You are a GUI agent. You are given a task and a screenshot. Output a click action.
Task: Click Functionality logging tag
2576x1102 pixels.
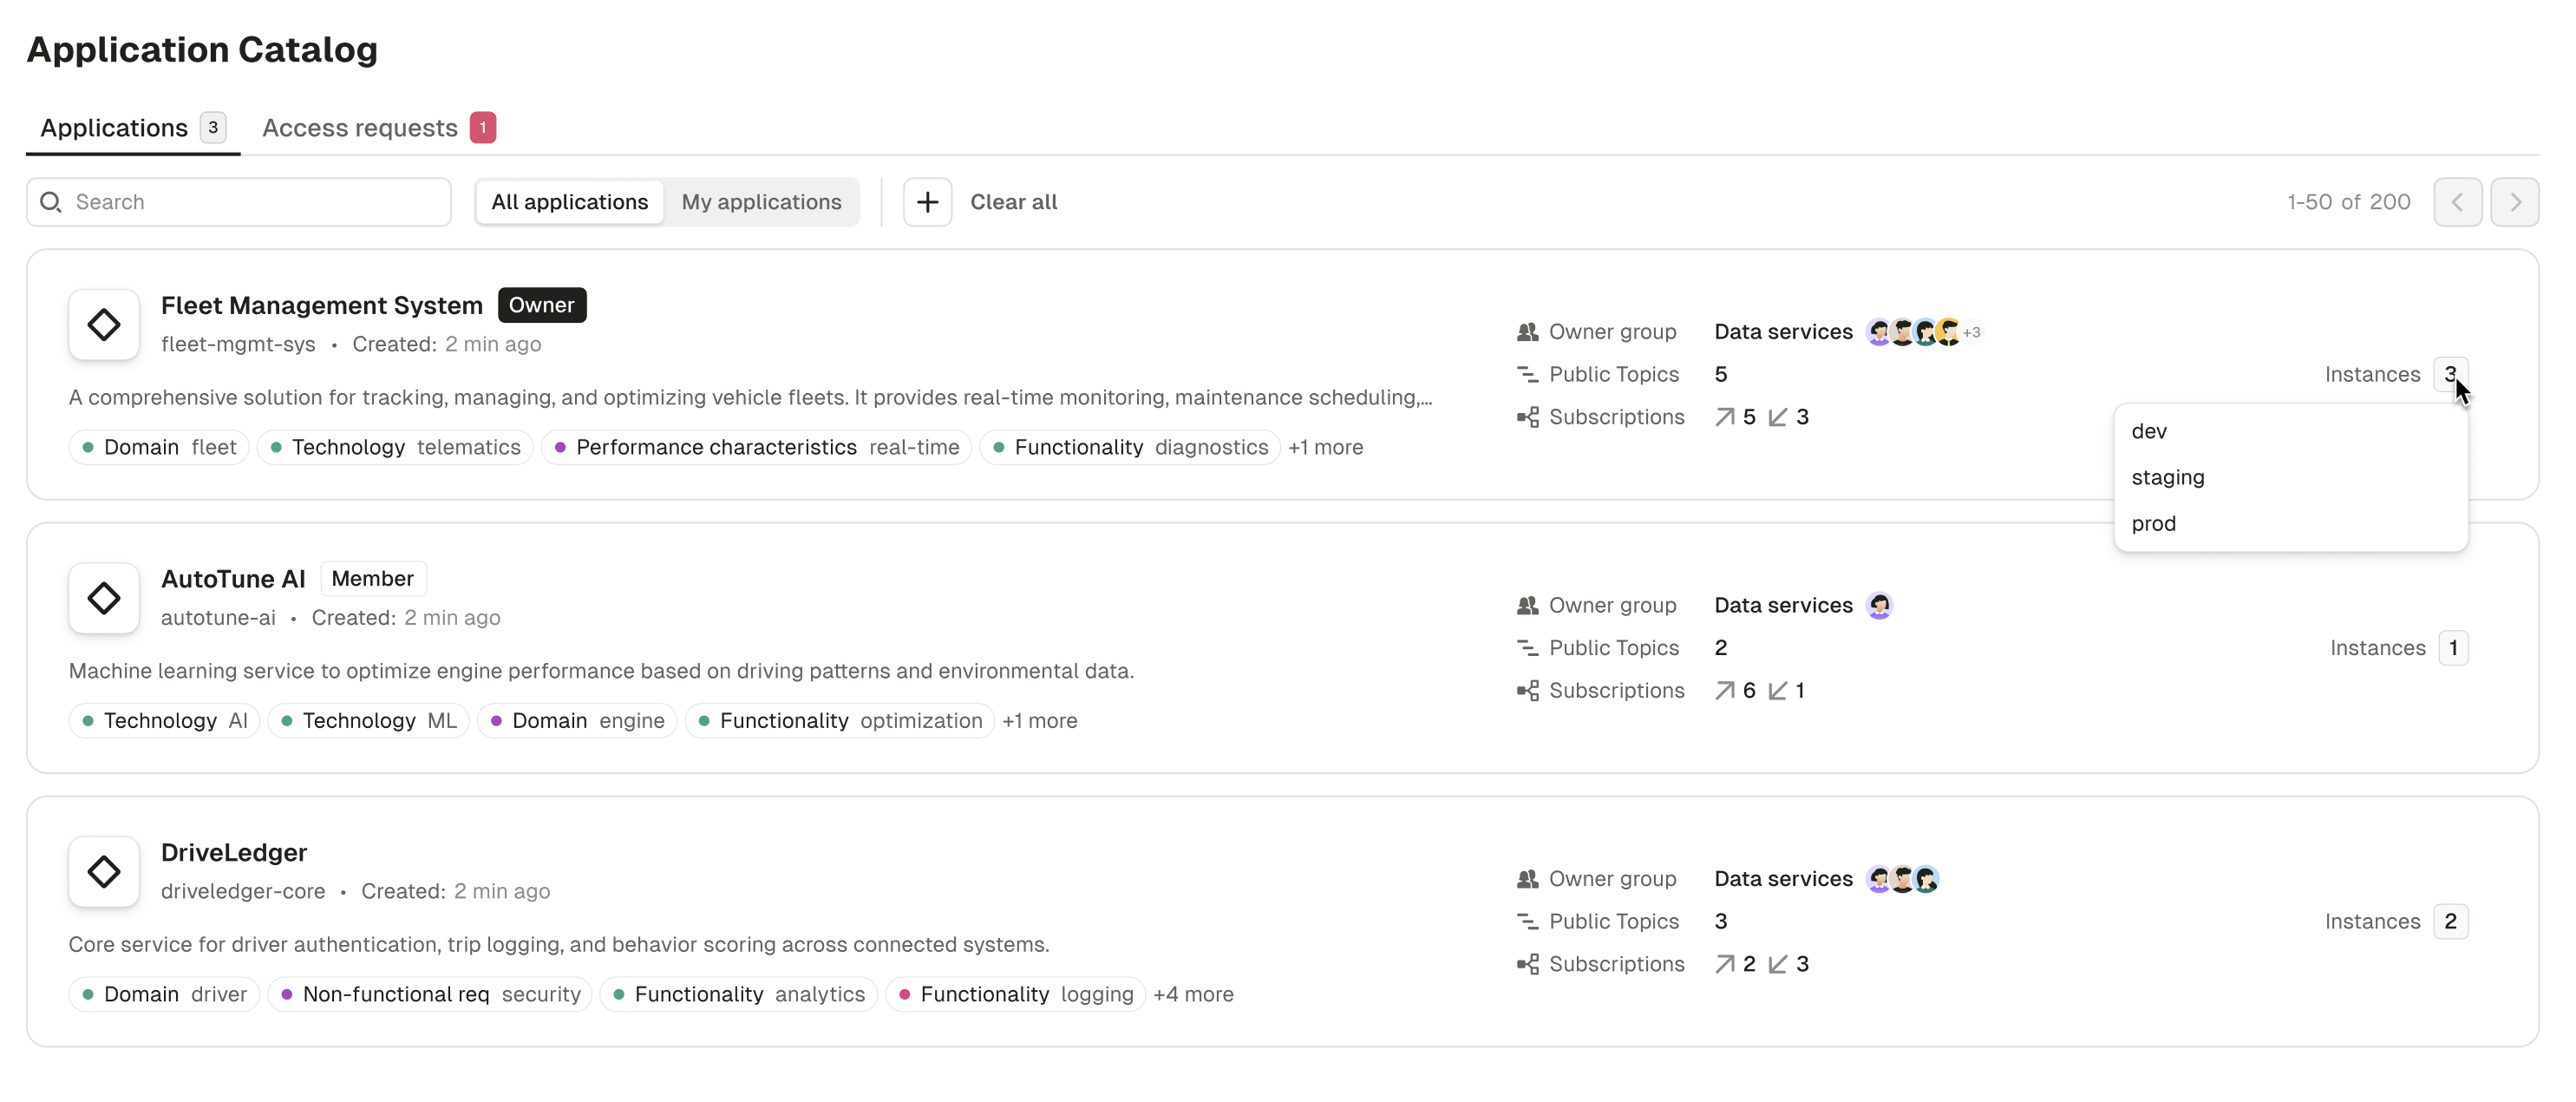pos(1015,994)
